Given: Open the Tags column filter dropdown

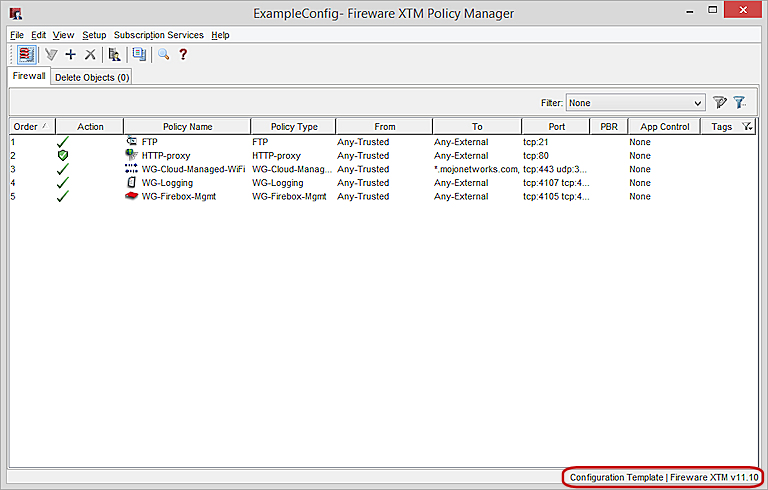Looking at the screenshot, I should click(x=748, y=127).
